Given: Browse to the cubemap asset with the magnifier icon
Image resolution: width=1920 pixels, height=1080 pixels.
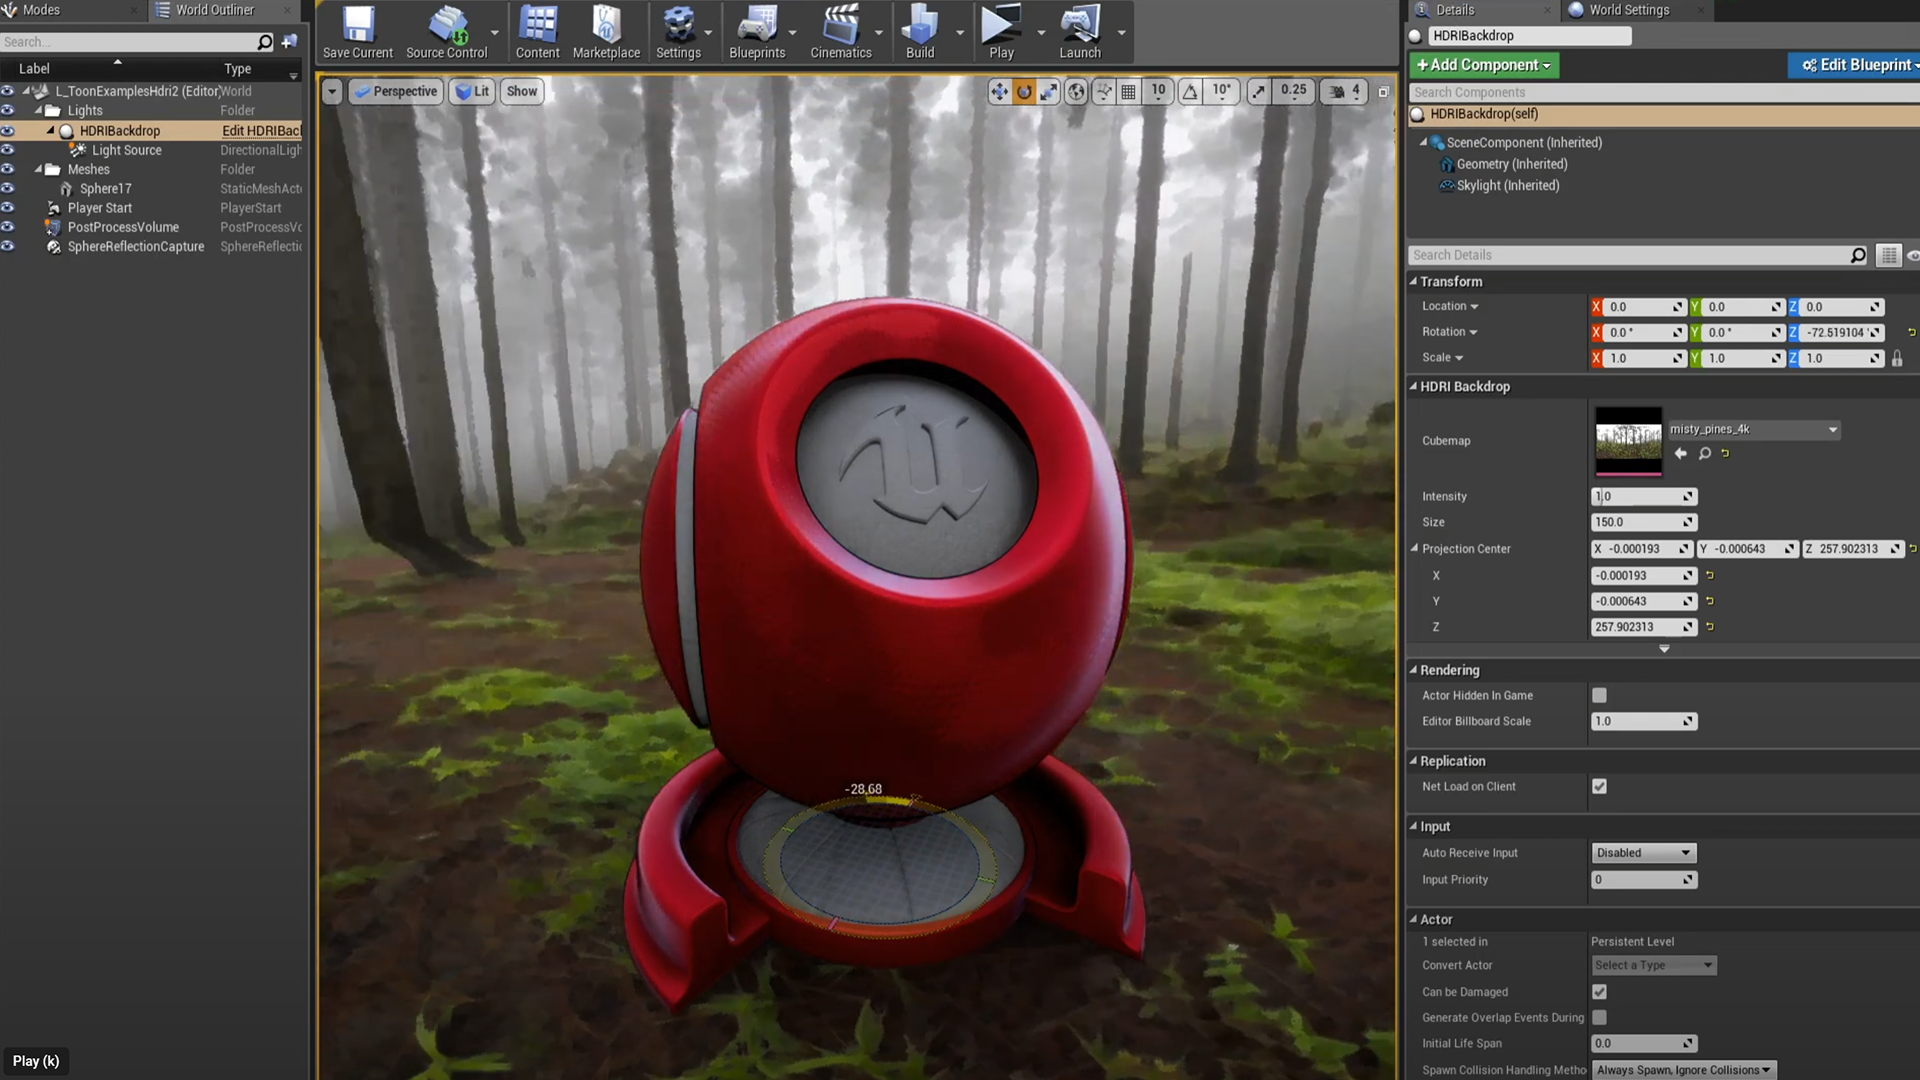Looking at the screenshot, I should click(x=1705, y=454).
